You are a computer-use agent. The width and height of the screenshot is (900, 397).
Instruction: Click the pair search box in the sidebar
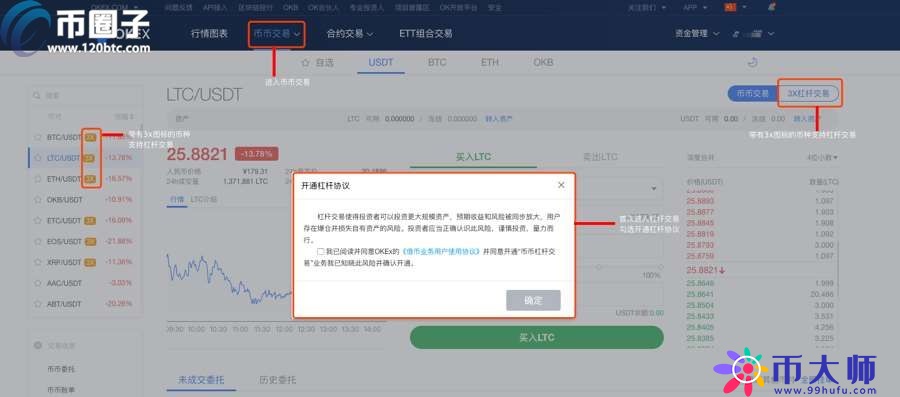[x=85, y=96]
